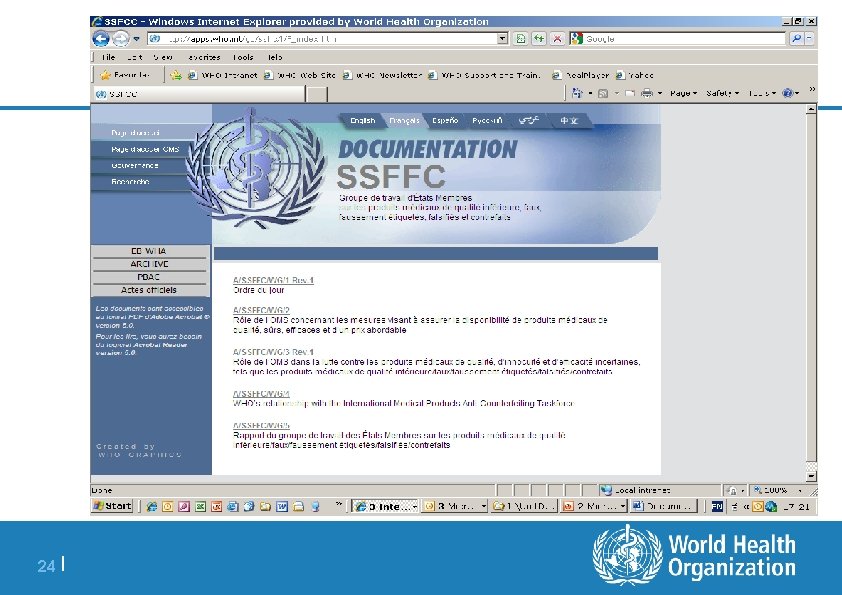Open document A/SSFFC/WG/2
Viewport: 842px width, 595px height.
(x=262, y=310)
